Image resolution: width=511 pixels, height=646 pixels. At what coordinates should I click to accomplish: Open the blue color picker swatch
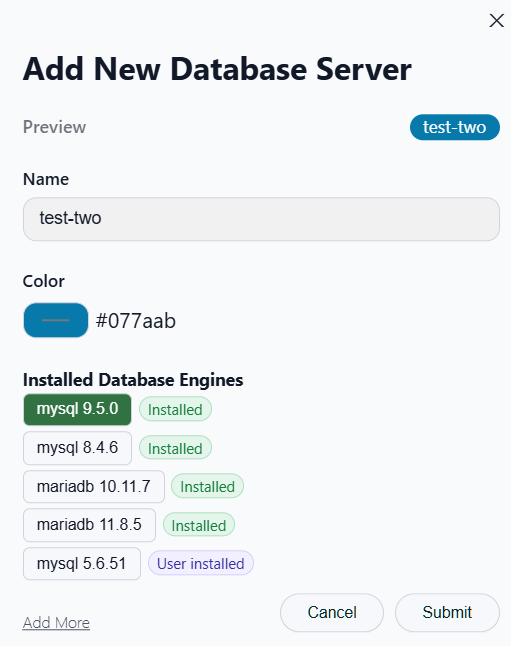click(x=56, y=320)
